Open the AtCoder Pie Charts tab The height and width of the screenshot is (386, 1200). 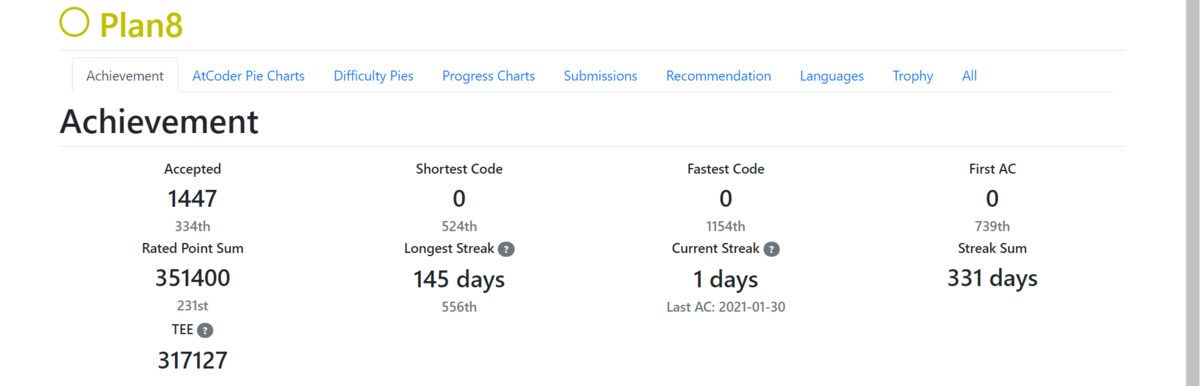coord(248,76)
